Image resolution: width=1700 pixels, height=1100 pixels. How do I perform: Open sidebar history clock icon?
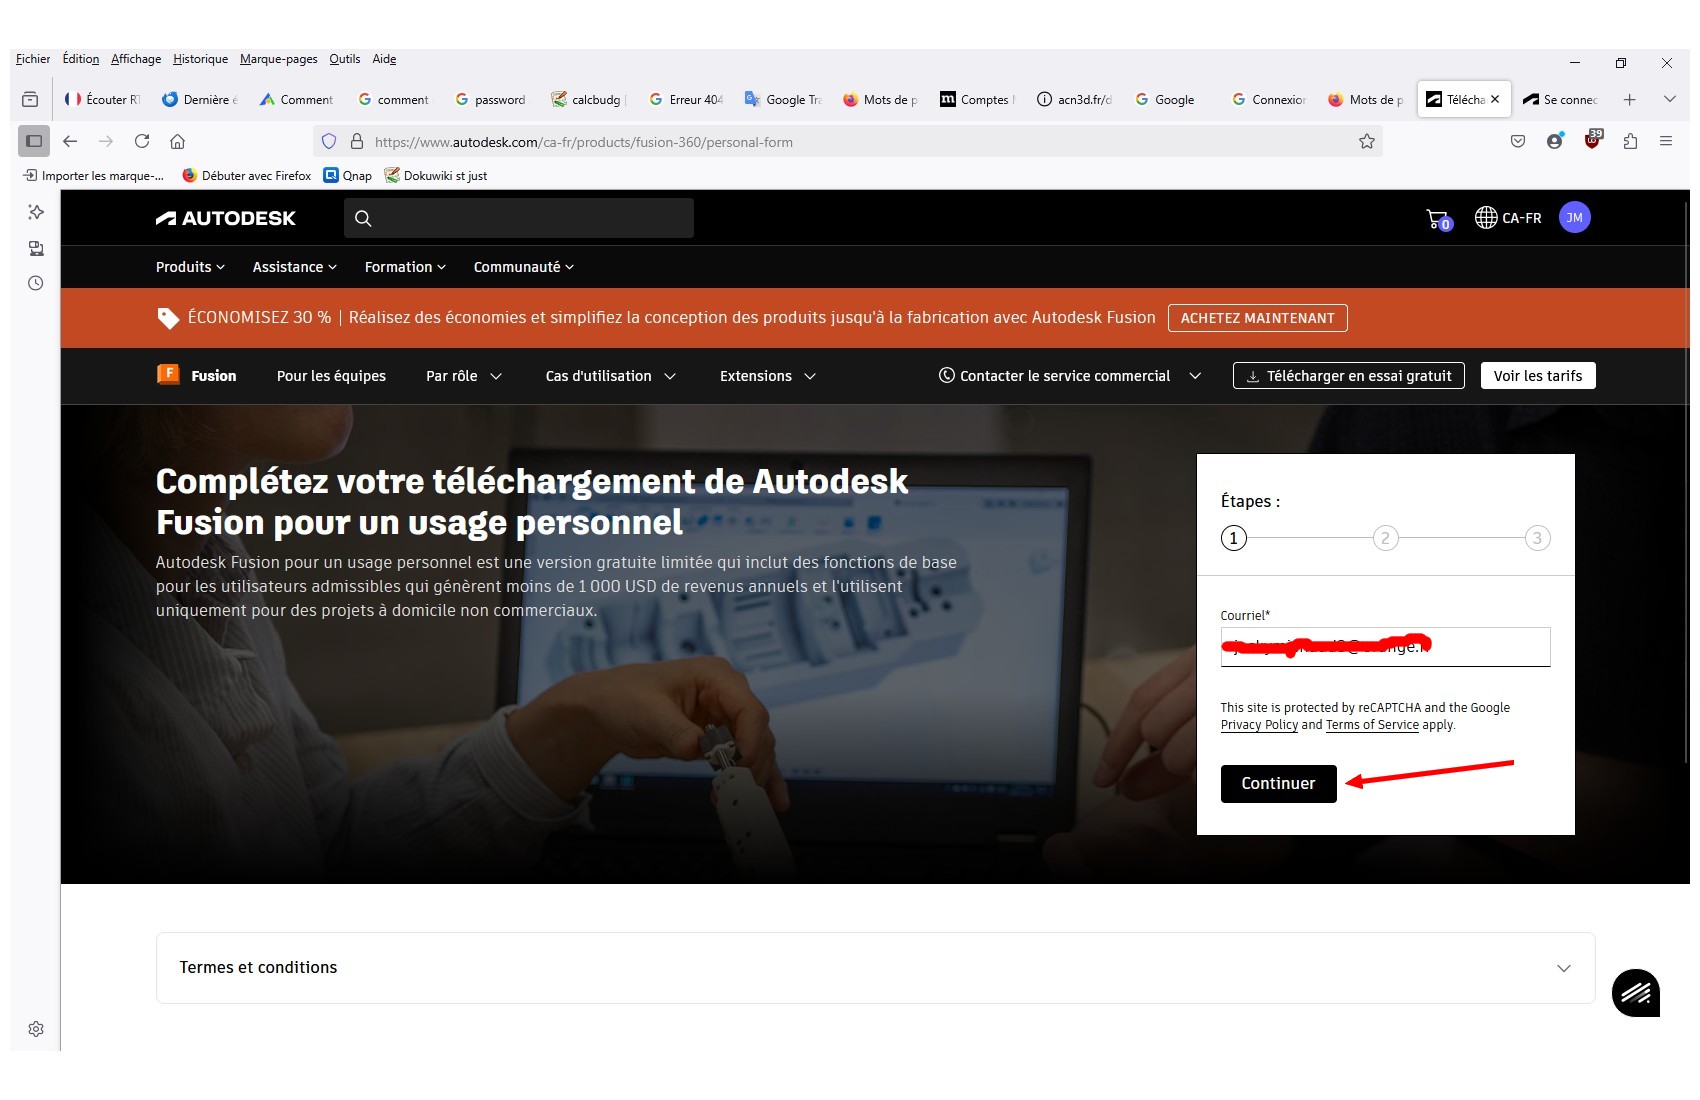pos(36,283)
